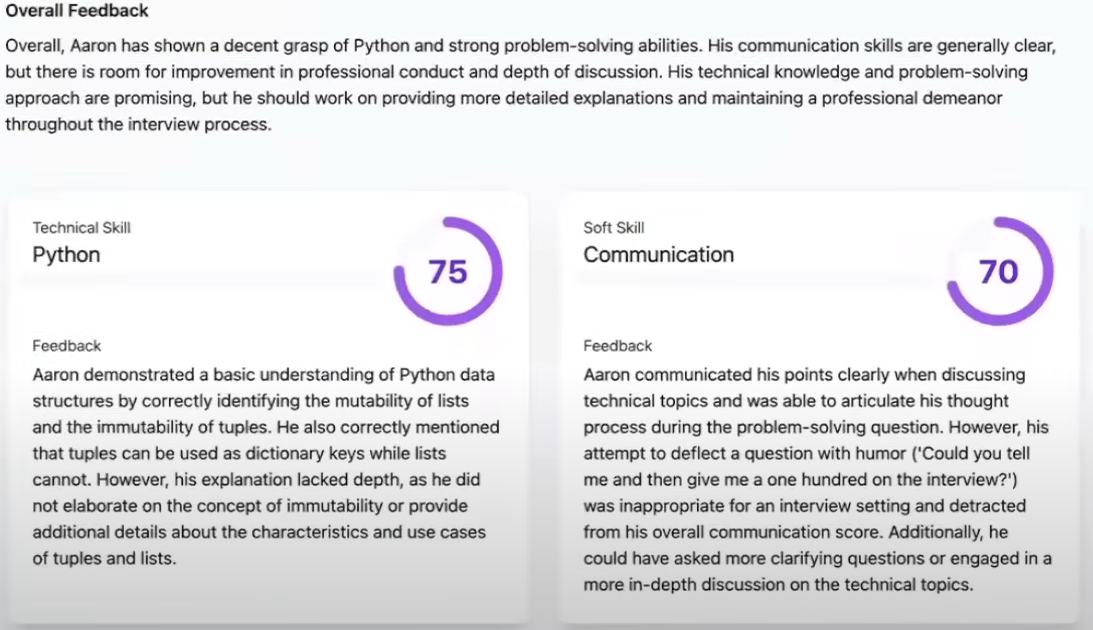Click the Communication score ring showing 70
The image size is (1093, 630).
[999, 271]
